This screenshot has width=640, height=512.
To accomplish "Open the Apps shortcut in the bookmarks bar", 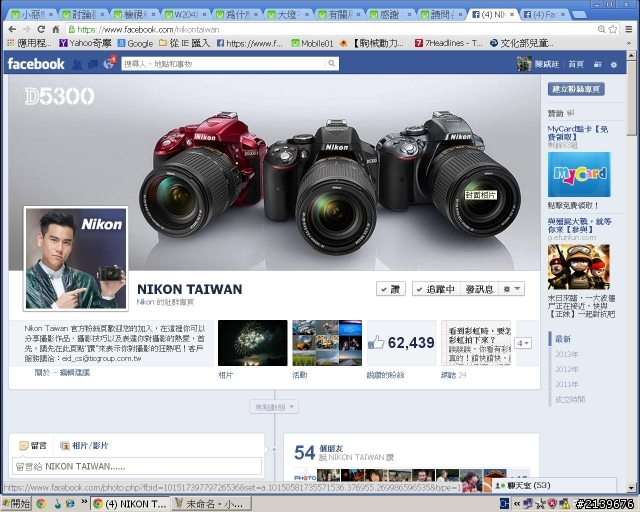I will click(29, 43).
